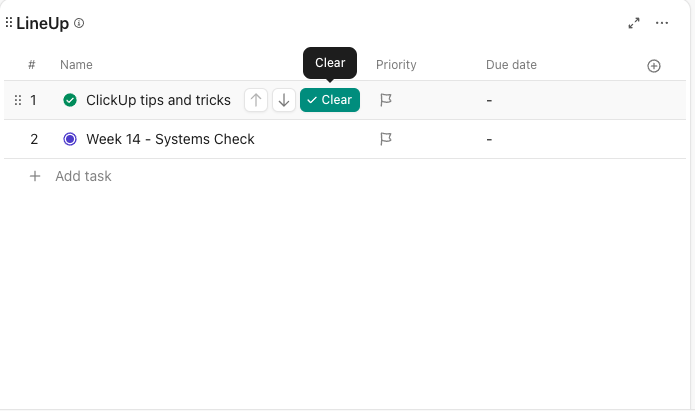Open Due date for ClickUp tips task
The width and height of the screenshot is (695, 411).
[489, 101]
